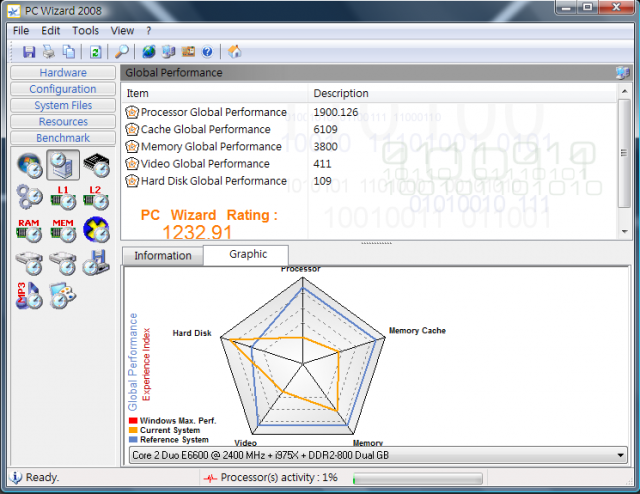Screen dimensions: 640x494
Task: Select the removable disk benchmark icon
Action: (96, 263)
